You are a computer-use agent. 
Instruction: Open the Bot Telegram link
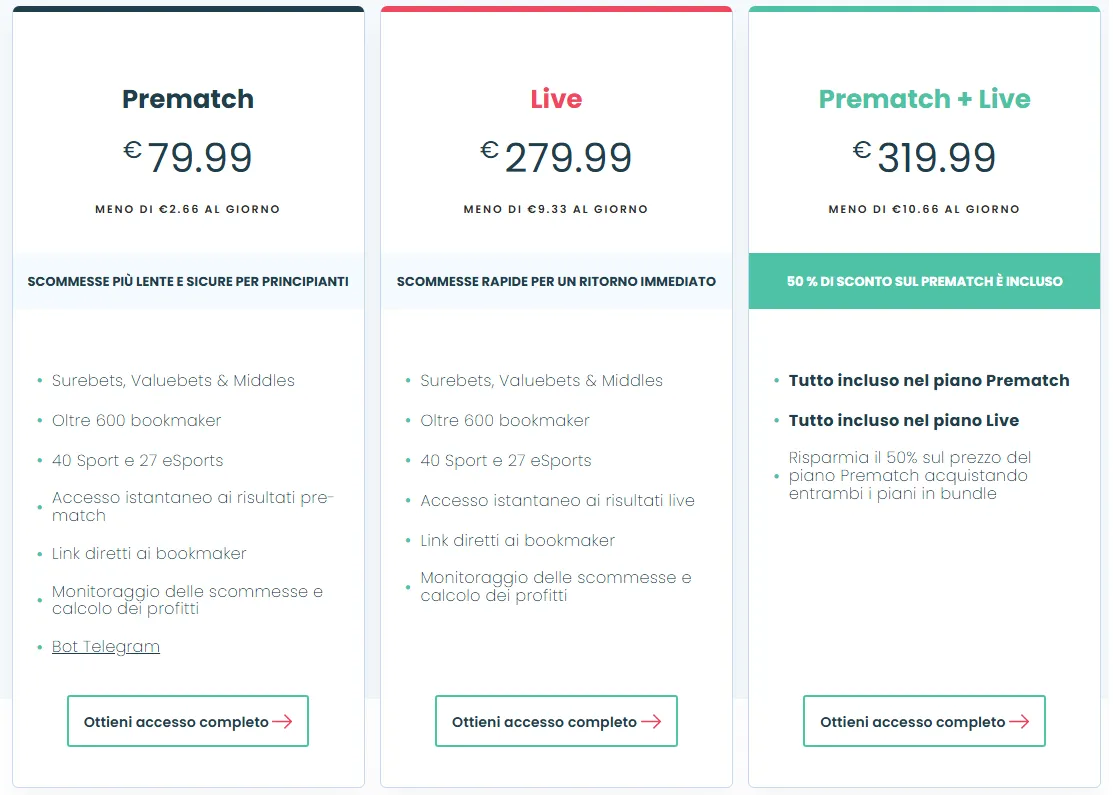click(105, 646)
